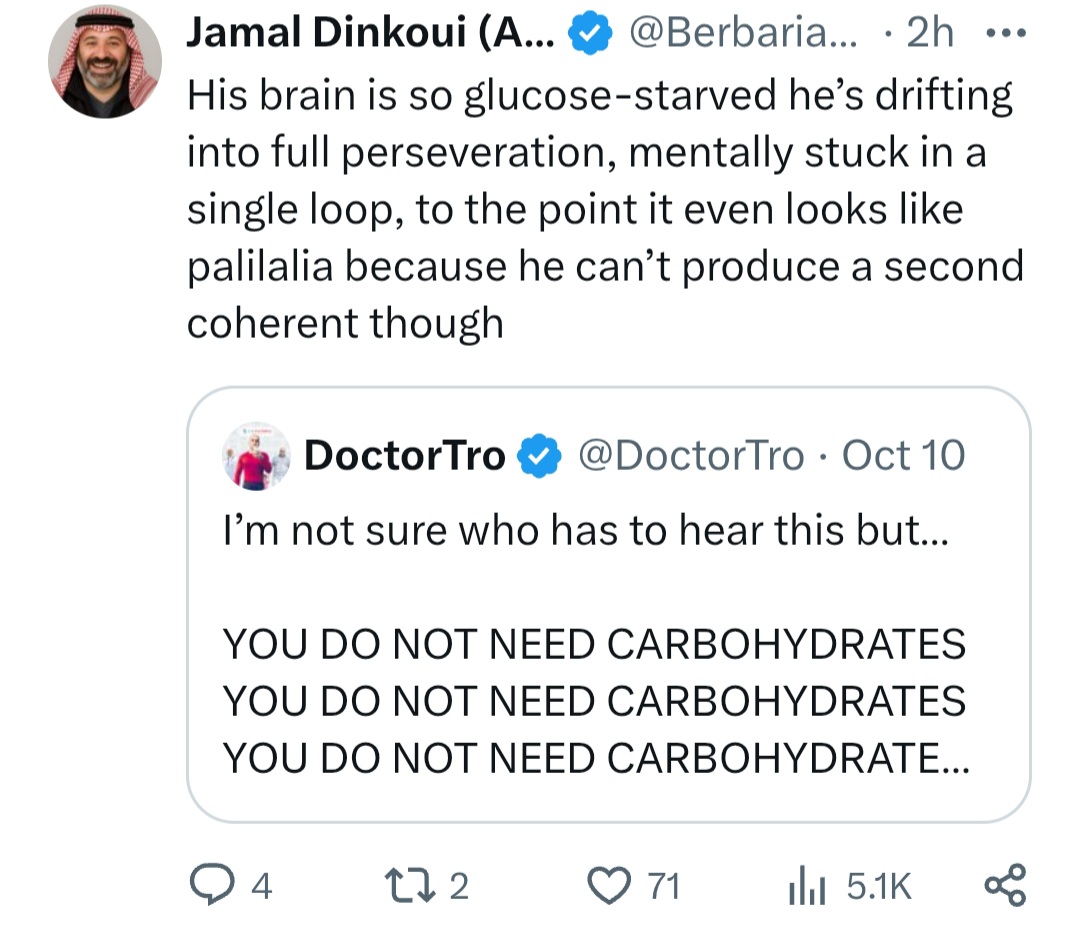
Task: Click the share icon
Action: tap(1004, 886)
